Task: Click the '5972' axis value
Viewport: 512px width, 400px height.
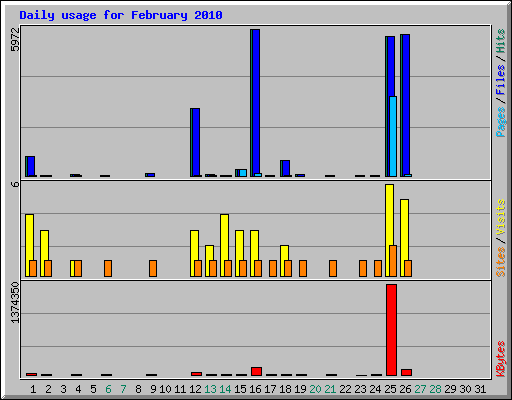Action: [15, 40]
